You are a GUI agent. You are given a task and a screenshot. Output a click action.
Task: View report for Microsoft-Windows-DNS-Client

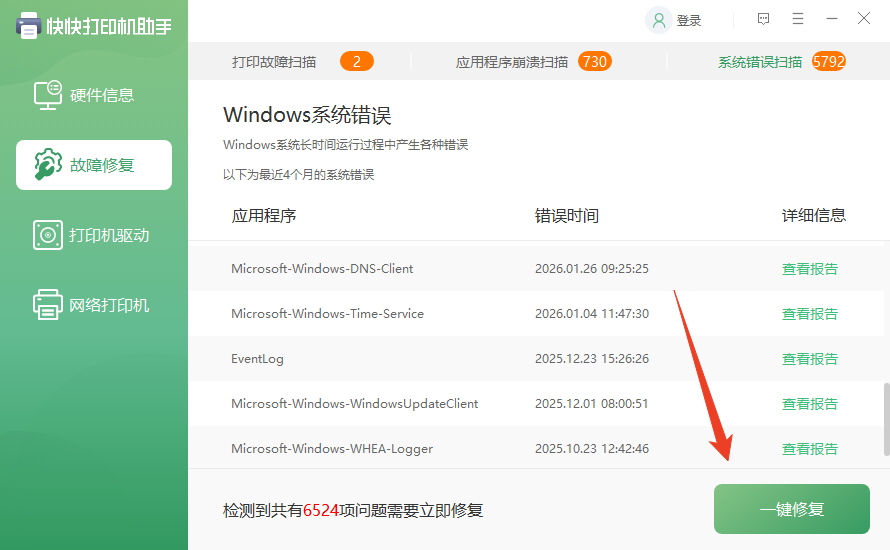coord(809,269)
